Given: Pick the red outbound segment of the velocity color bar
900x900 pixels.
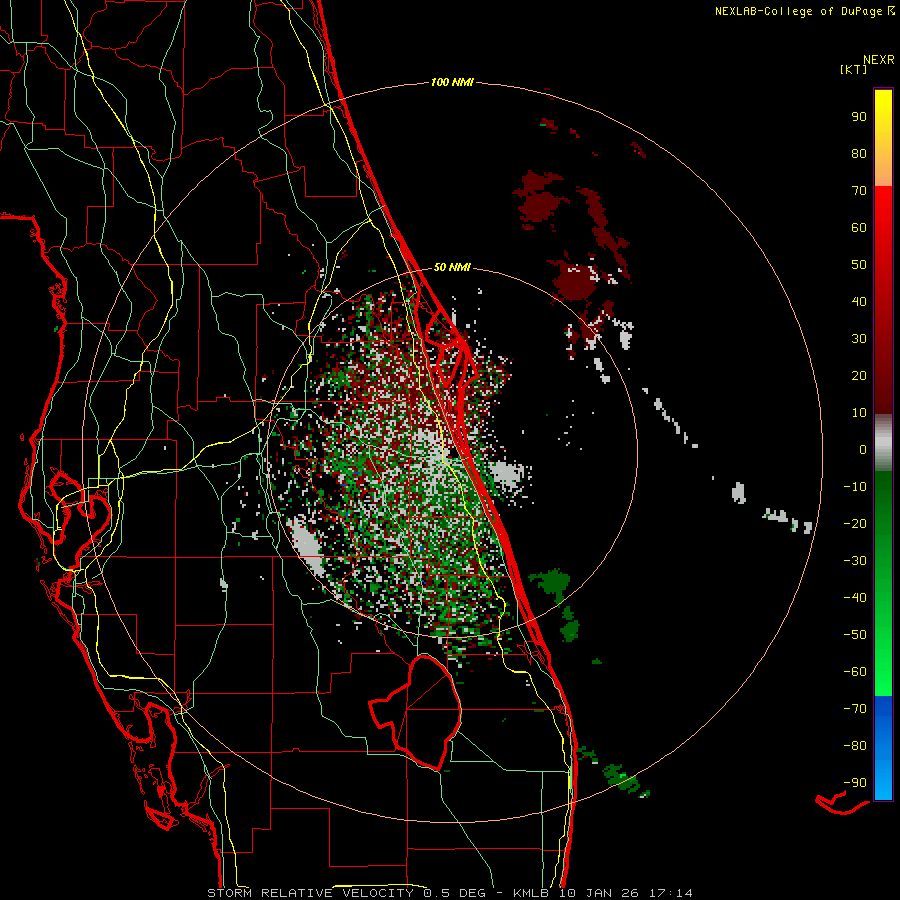Looking at the screenshot, I should point(883,300).
